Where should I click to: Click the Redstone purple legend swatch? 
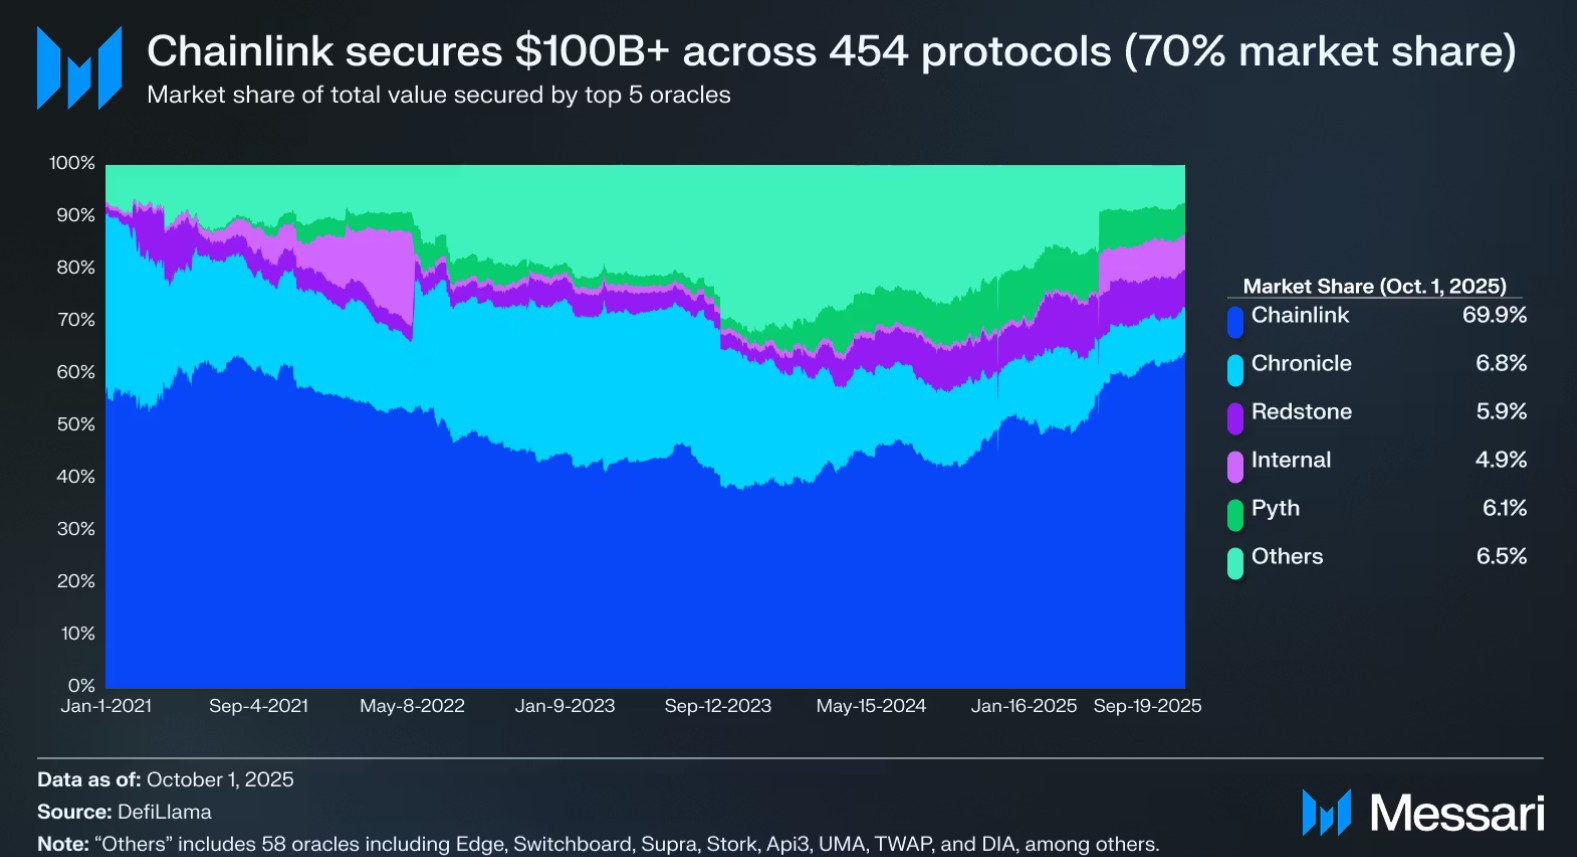tap(1235, 417)
